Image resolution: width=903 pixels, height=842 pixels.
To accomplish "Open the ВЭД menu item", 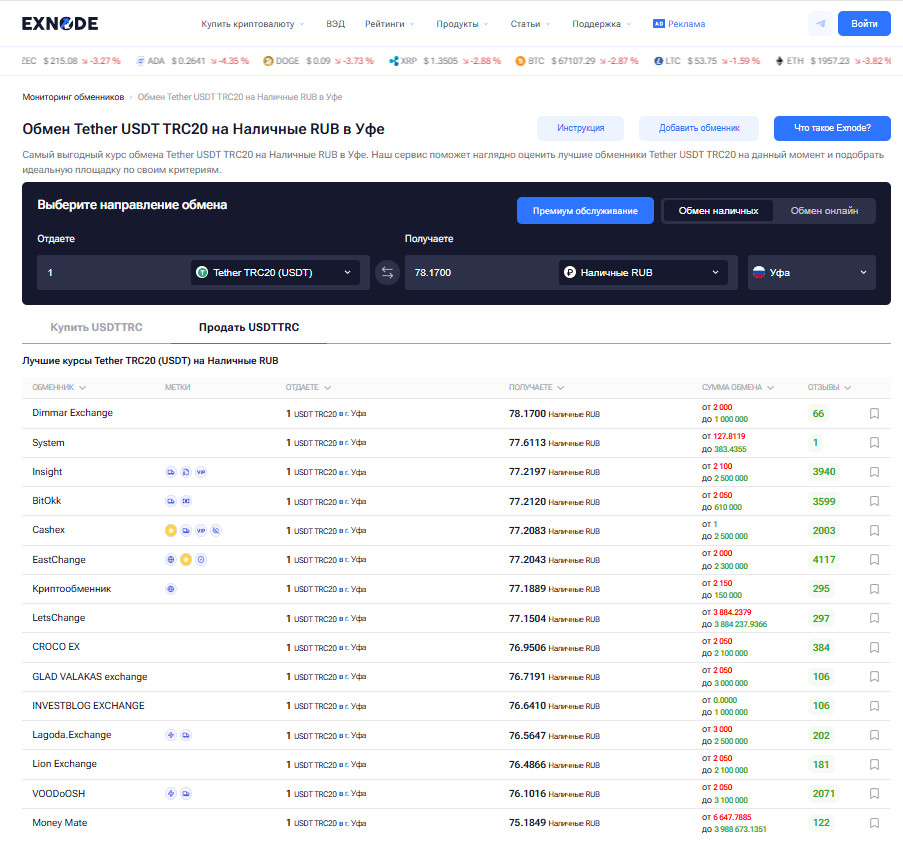I will click(335, 24).
